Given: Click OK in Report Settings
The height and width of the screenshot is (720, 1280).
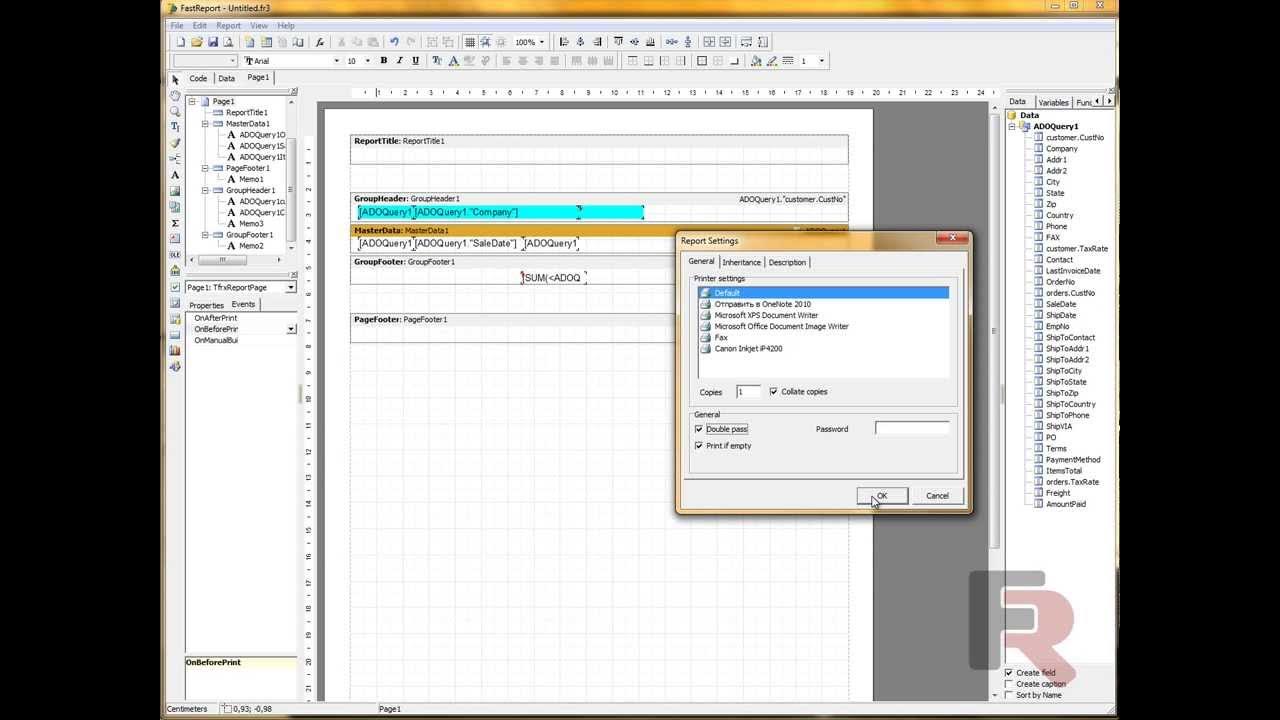Looking at the screenshot, I should point(882,496).
